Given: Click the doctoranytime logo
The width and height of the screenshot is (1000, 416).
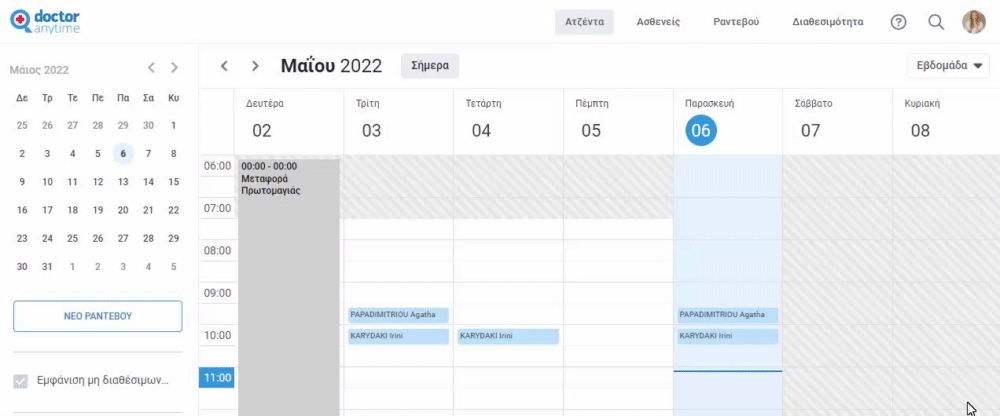Looking at the screenshot, I should coord(45,21).
